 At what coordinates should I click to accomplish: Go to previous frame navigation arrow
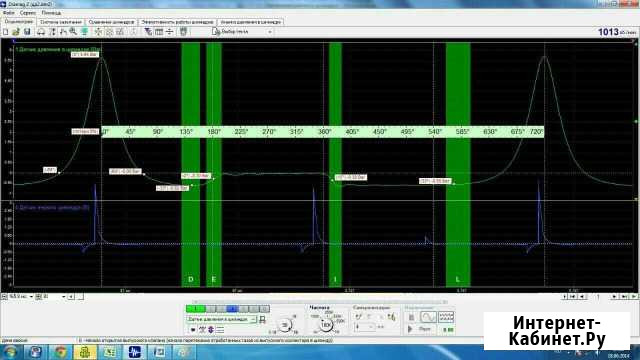click(582, 297)
